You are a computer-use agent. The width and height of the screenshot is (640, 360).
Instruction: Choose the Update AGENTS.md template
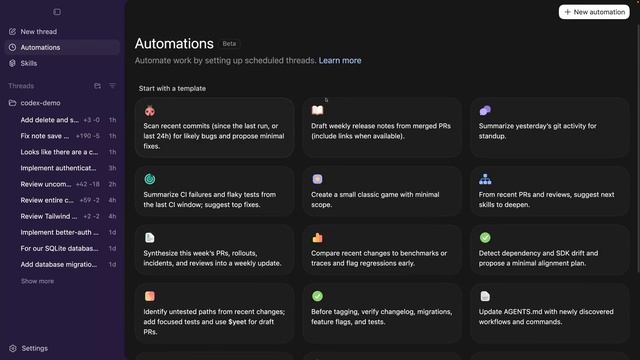(550, 313)
